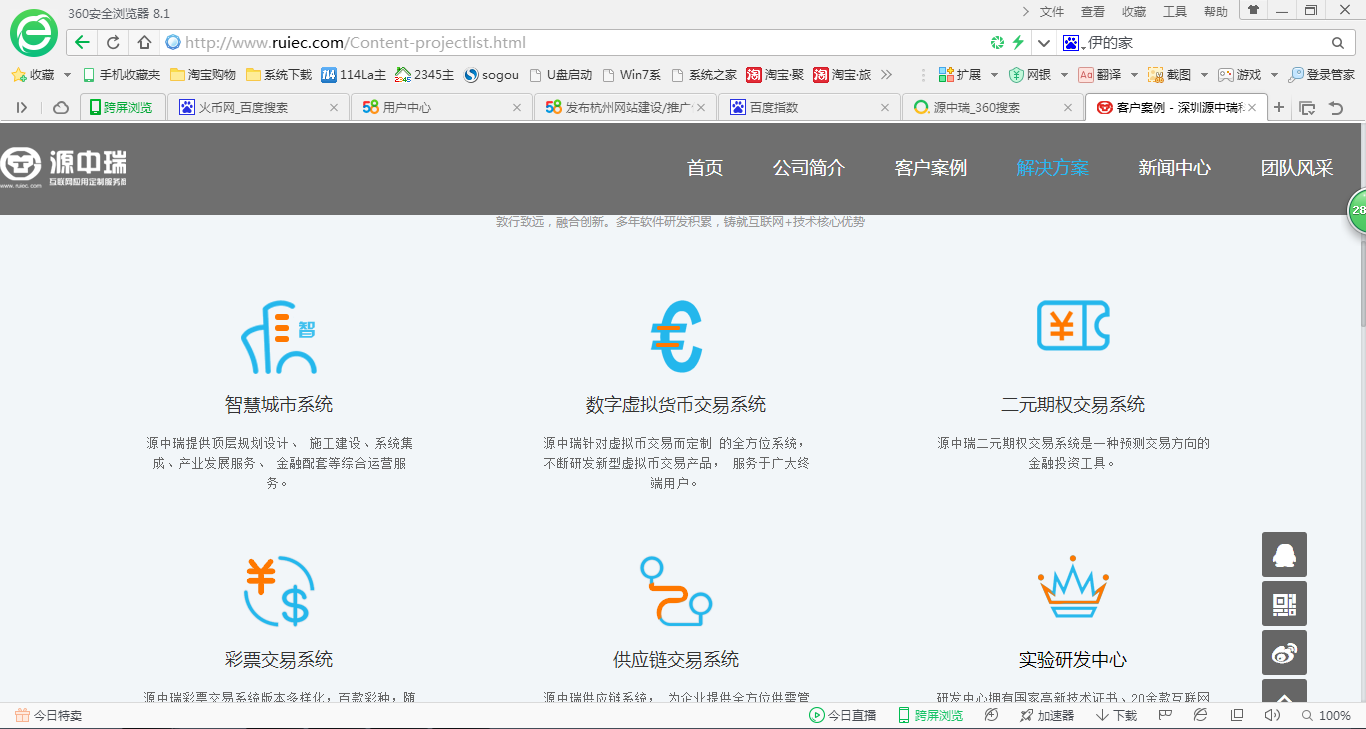Click the green lightning speed mode icon

[x=1018, y=43]
